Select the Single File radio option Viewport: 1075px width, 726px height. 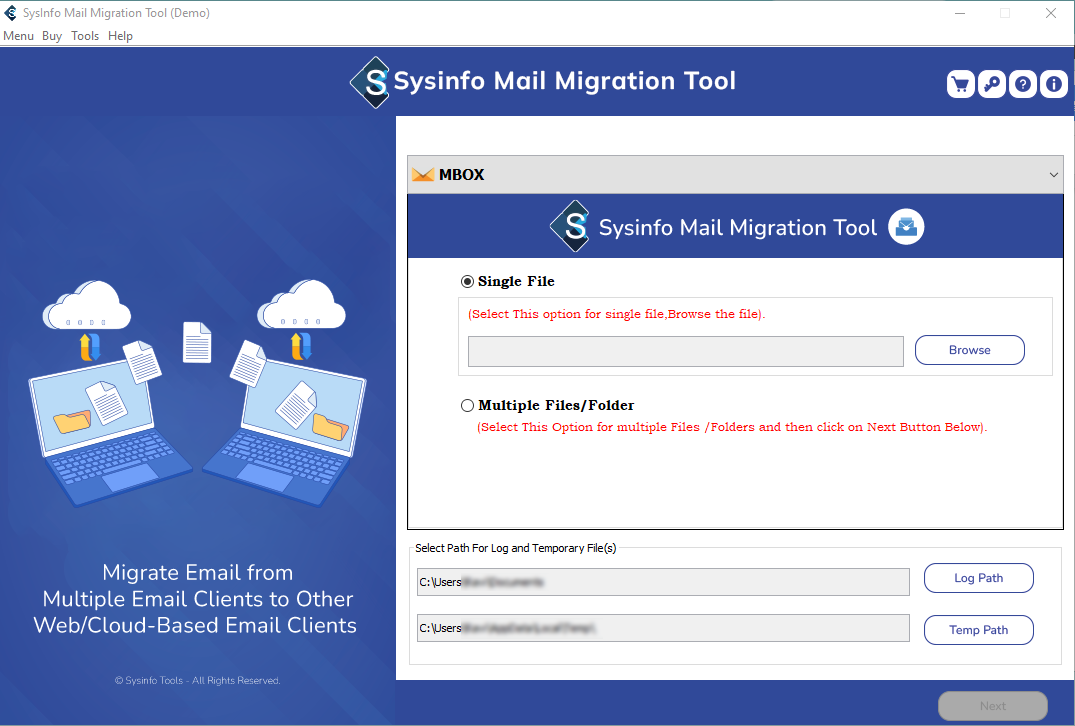pos(468,282)
